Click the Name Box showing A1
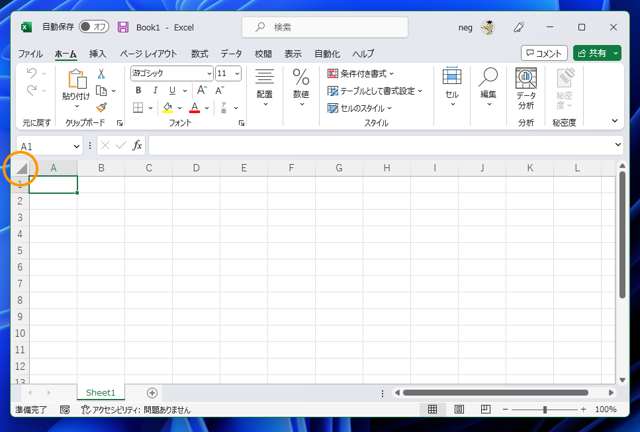The height and width of the screenshot is (432, 640). click(x=45, y=146)
